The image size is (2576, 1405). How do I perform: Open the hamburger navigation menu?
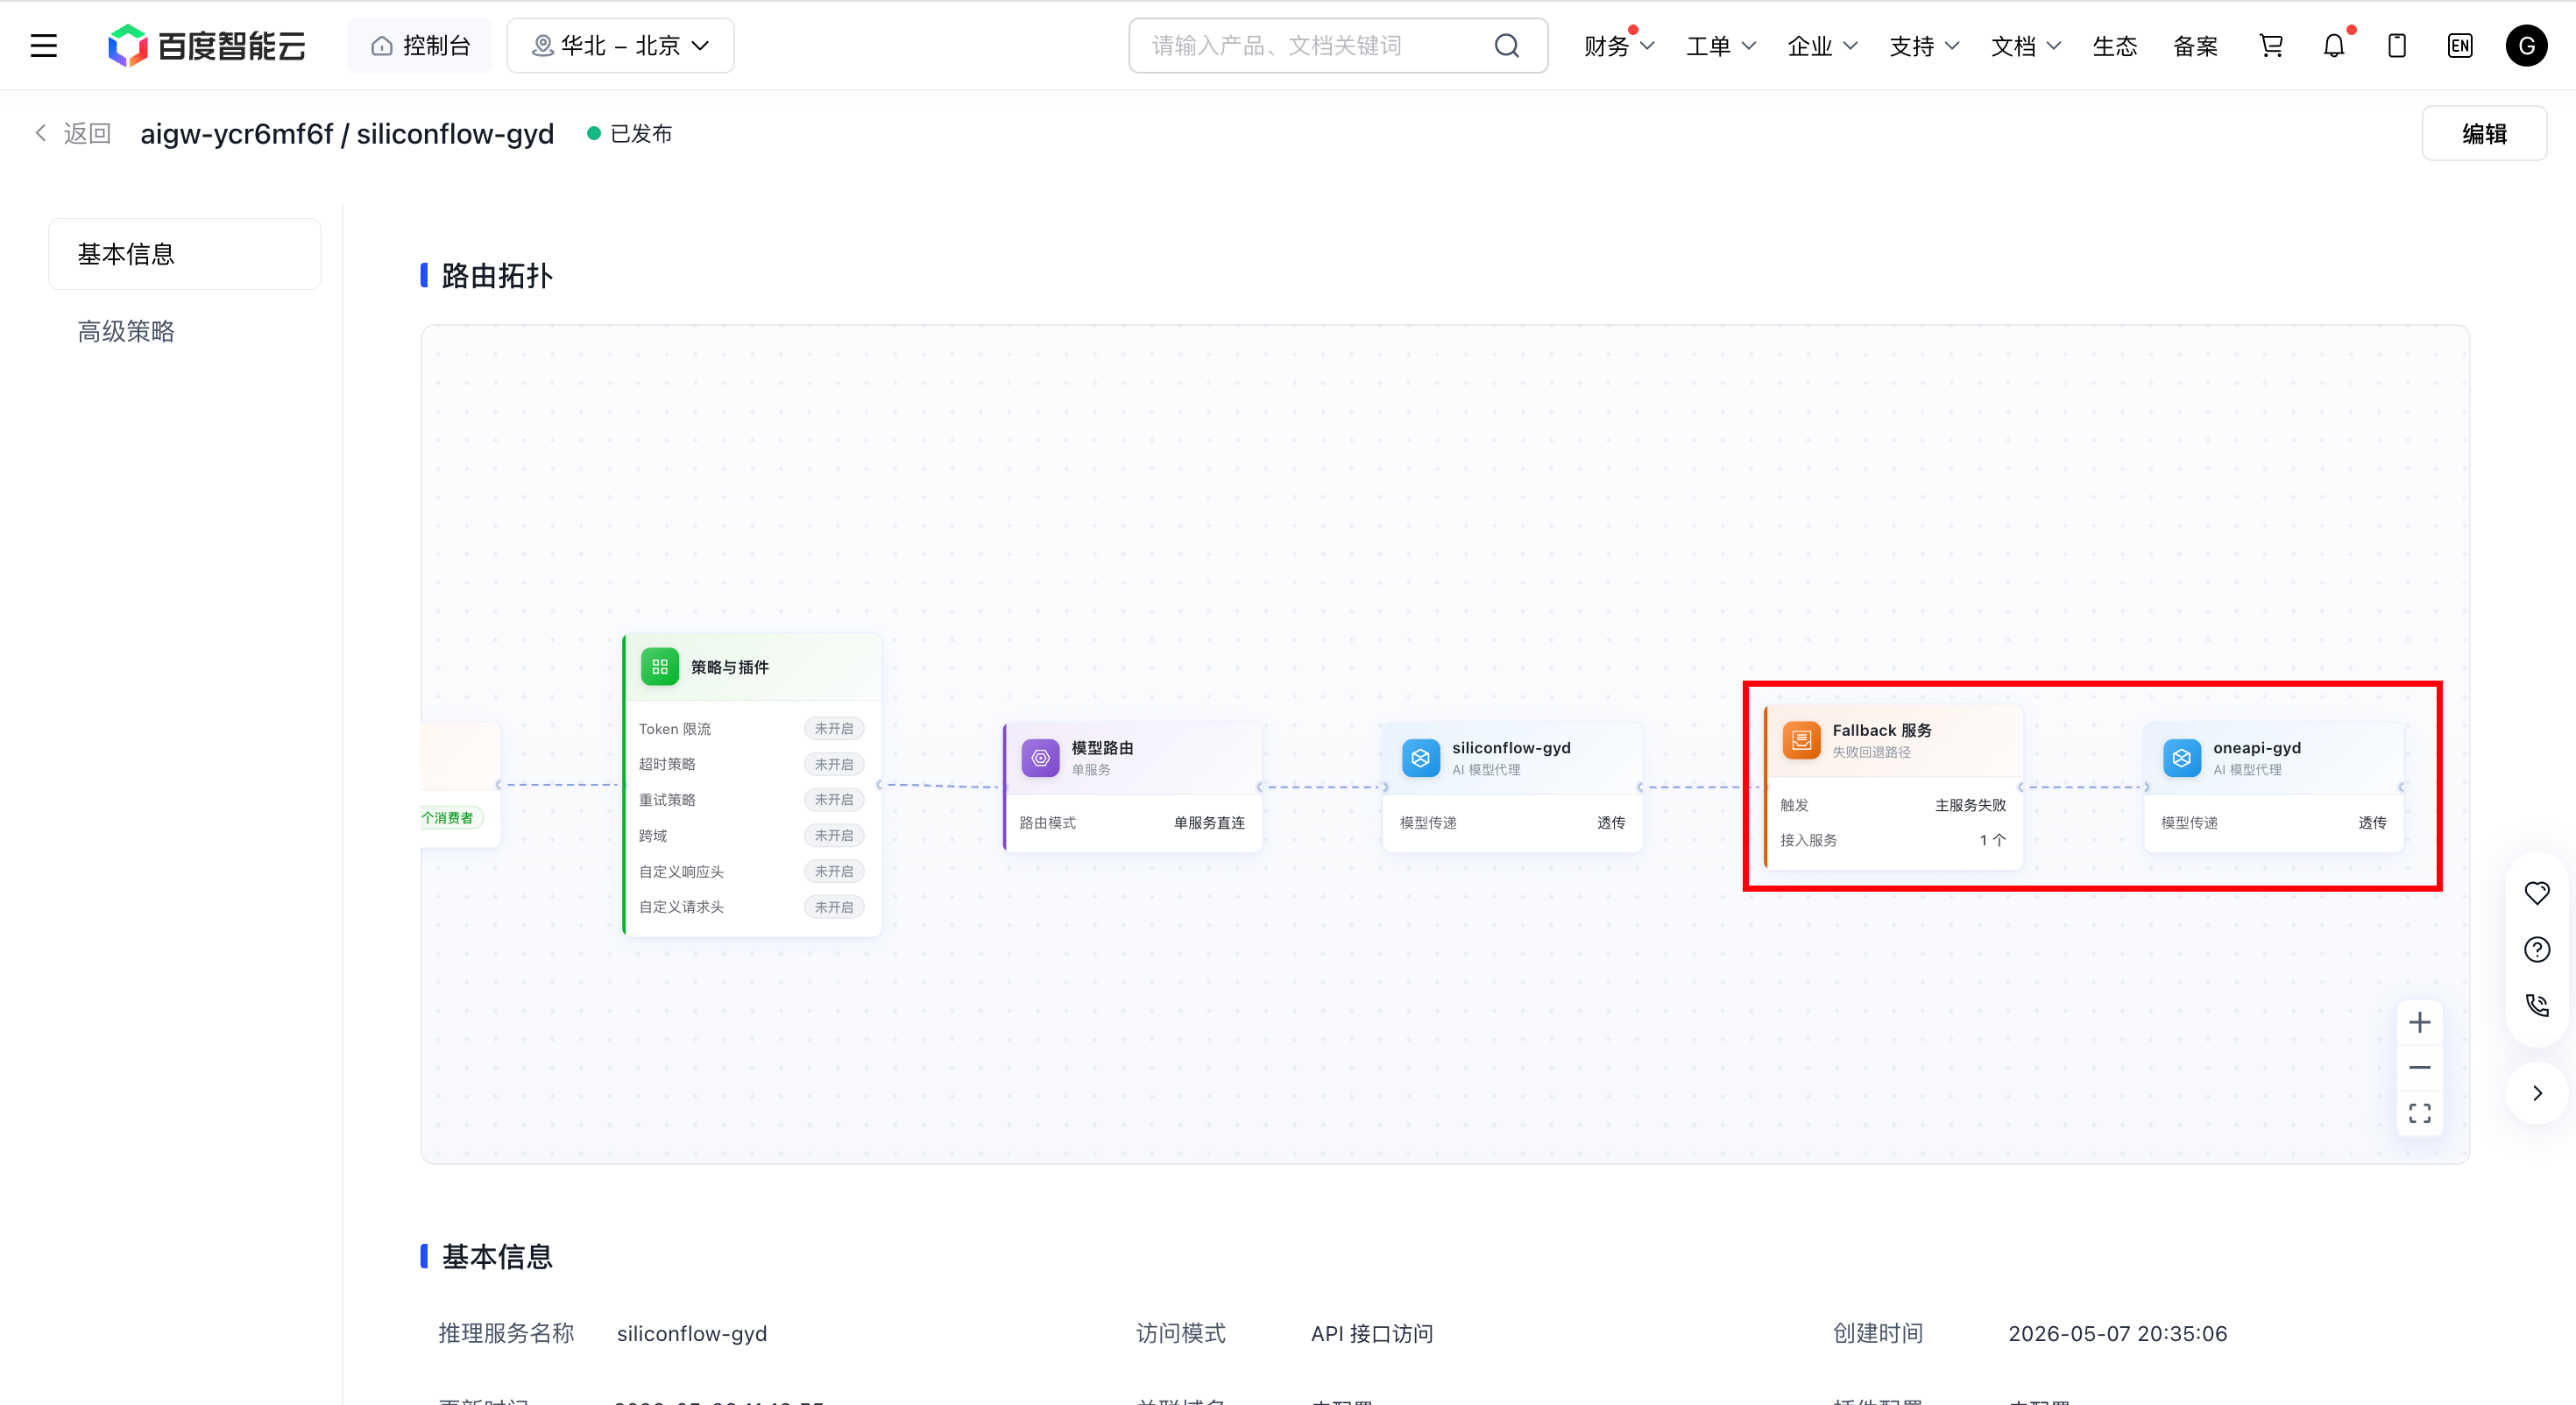pos(44,46)
